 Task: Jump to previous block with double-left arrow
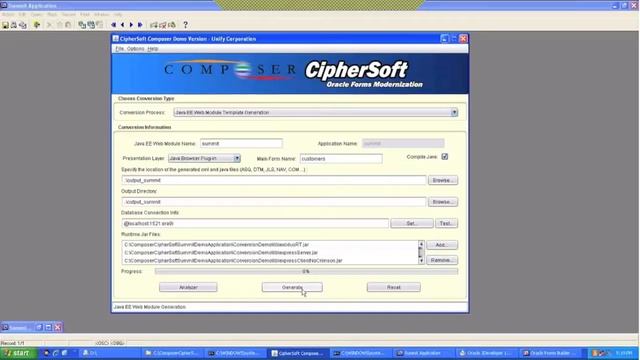tap(113, 25)
